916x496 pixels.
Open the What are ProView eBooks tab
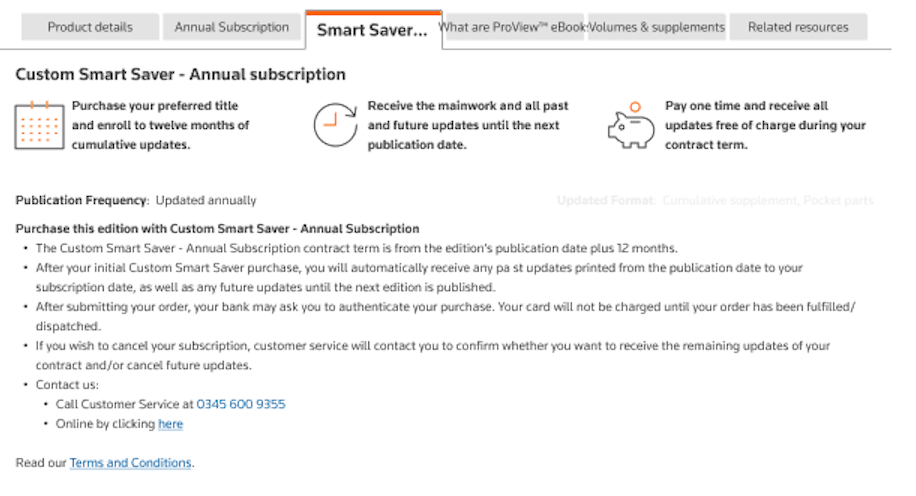pyautogui.click(x=515, y=27)
